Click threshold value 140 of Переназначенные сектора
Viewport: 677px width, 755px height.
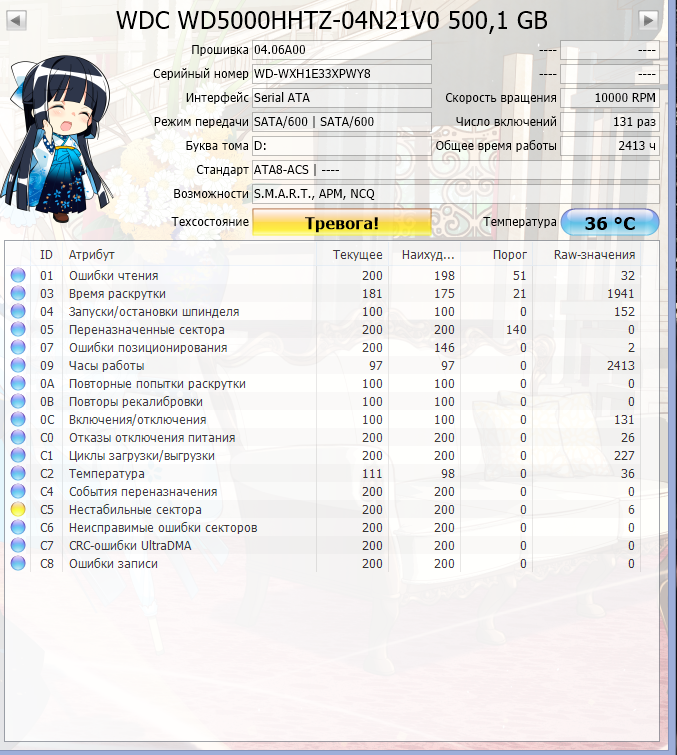tap(516, 330)
